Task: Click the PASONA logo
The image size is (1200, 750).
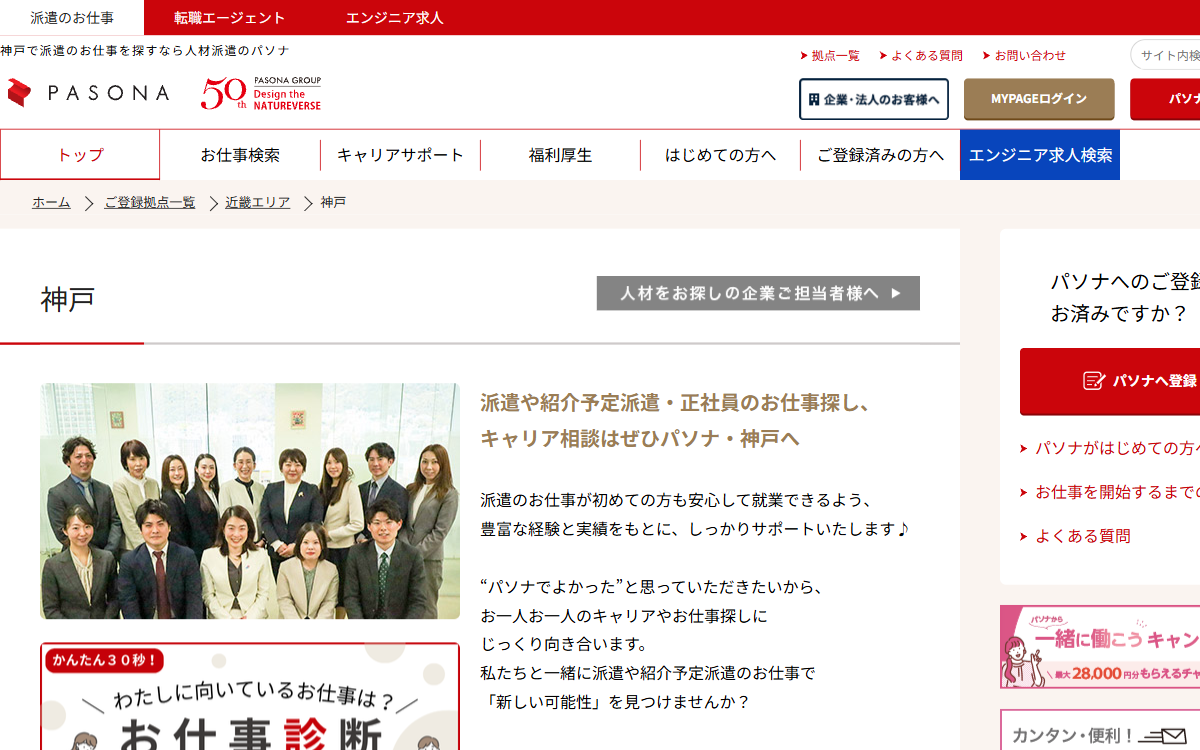Action: coord(88,93)
